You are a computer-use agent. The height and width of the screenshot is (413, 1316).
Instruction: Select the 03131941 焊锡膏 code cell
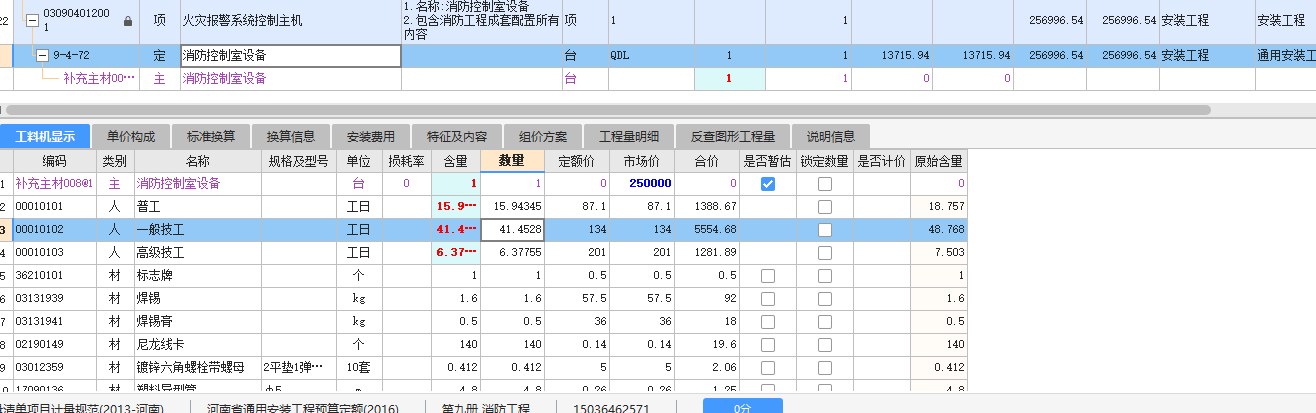pyautogui.click(x=54, y=322)
